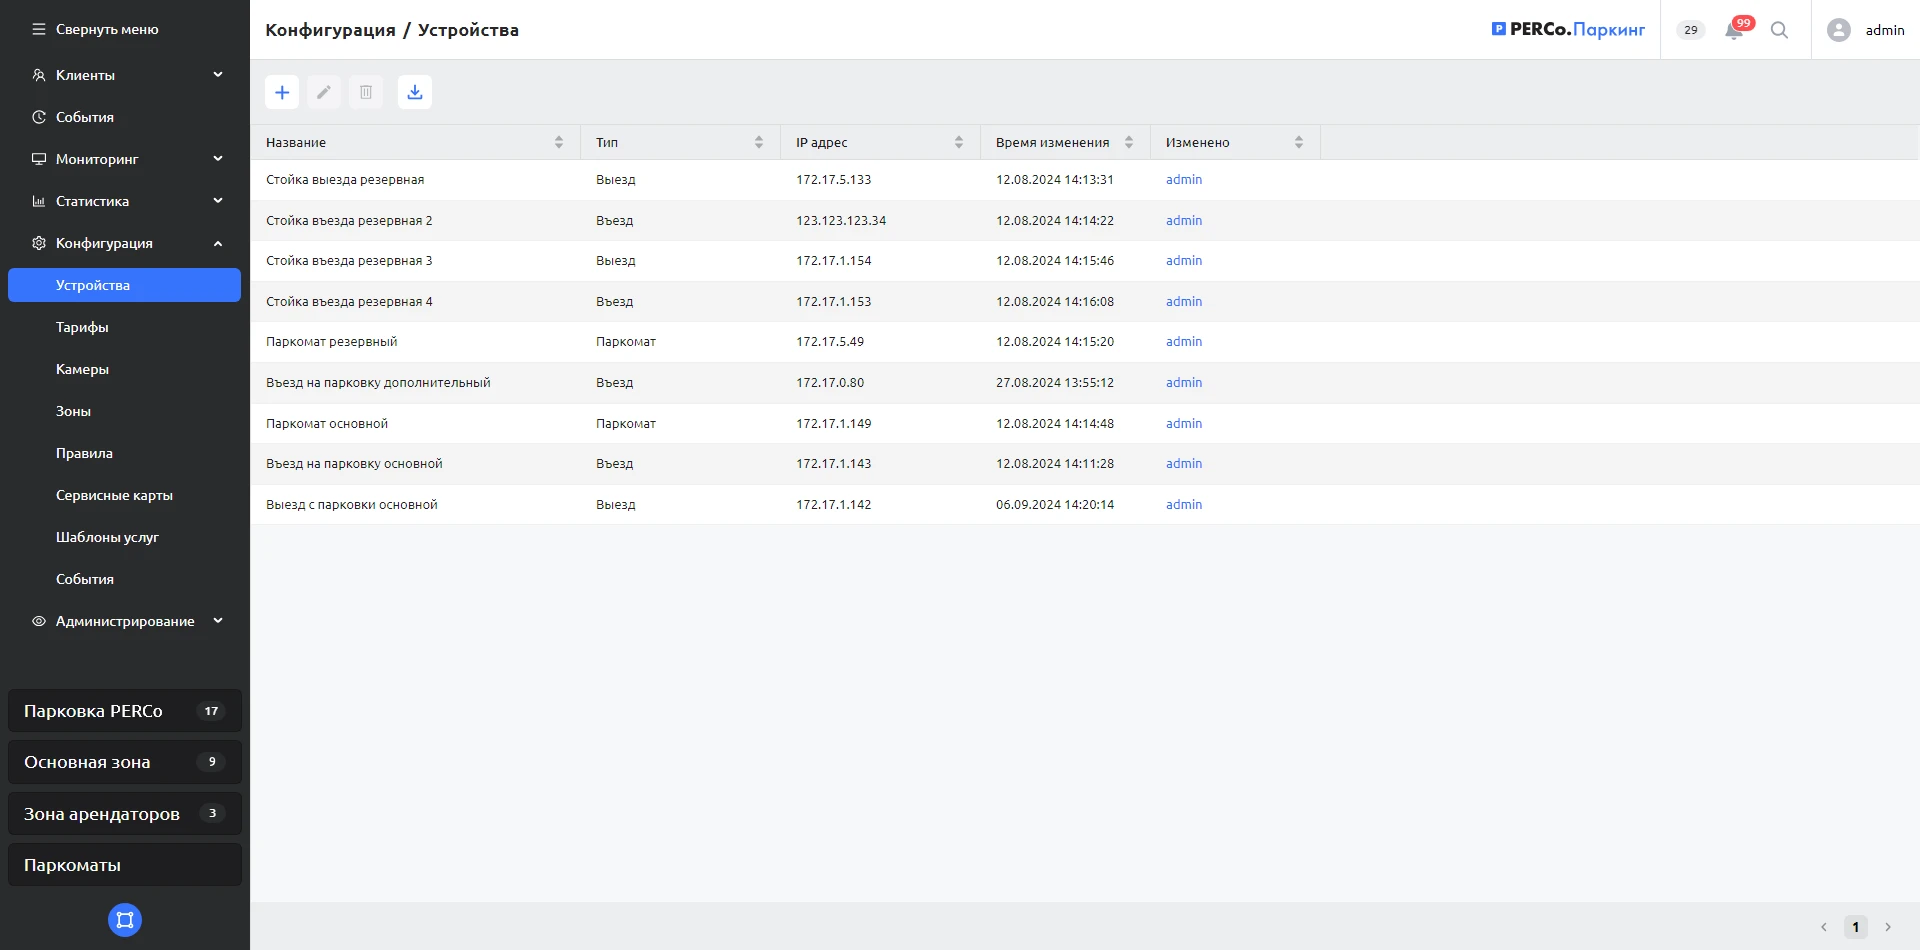Image resolution: width=1920 pixels, height=950 pixels.
Task: Click the blue fullscreen icon at sidebar bottom
Action: pos(125,920)
